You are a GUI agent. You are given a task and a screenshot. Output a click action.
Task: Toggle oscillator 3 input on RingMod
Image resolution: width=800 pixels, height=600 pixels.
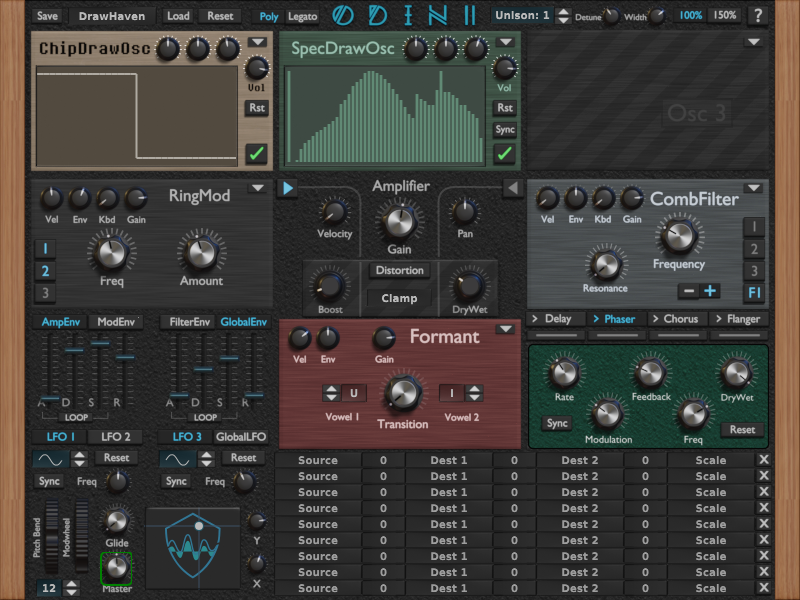(x=45, y=293)
